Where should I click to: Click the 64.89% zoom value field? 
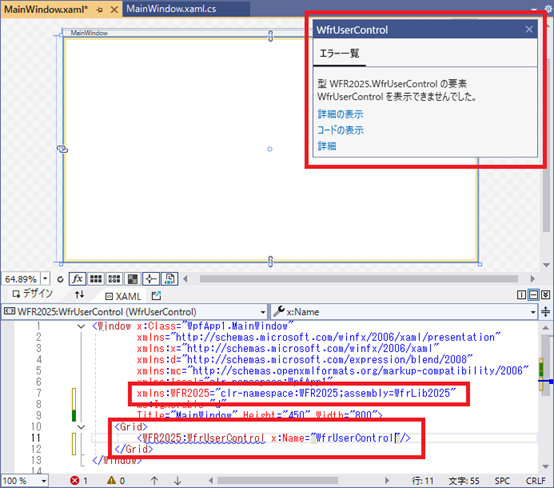(21, 279)
